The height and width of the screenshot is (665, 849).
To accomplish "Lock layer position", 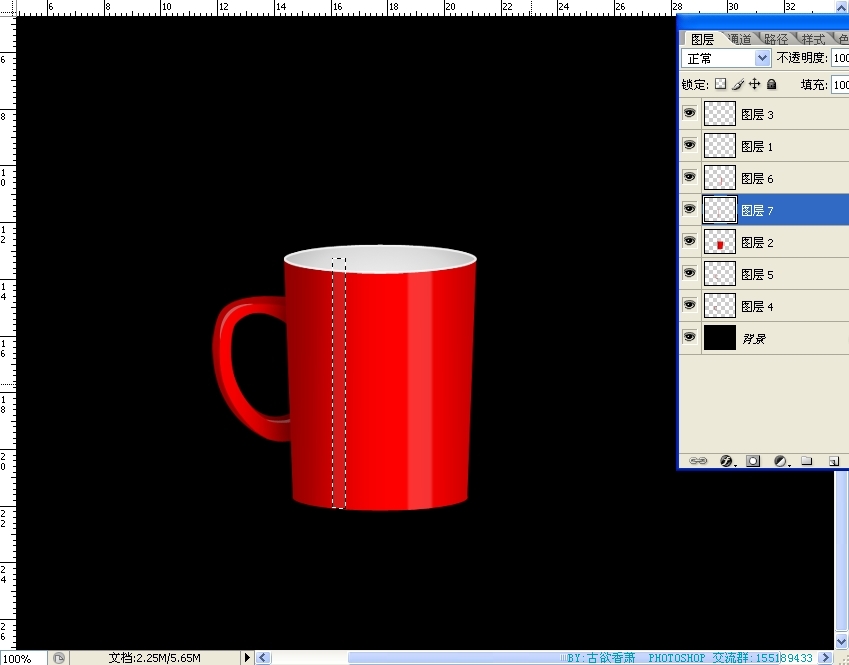I will pyautogui.click(x=755, y=85).
